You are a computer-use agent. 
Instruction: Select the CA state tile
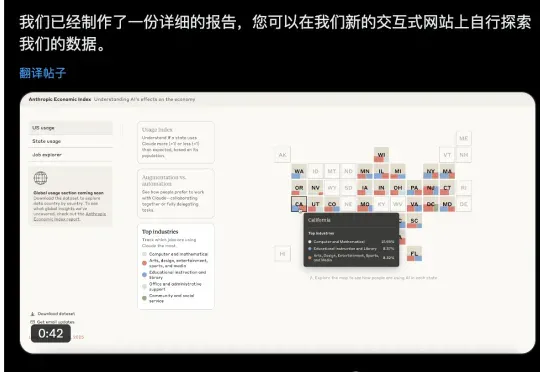(x=299, y=204)
